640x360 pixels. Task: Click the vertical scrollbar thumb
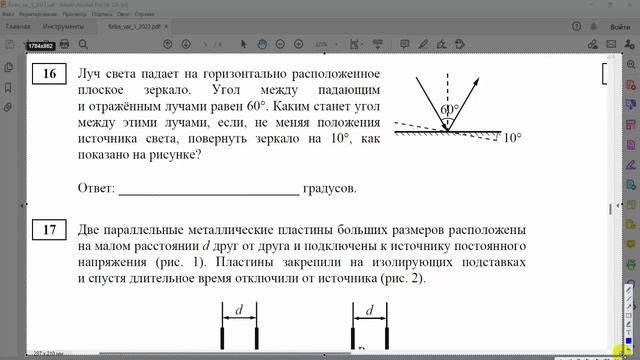point(611,209)
